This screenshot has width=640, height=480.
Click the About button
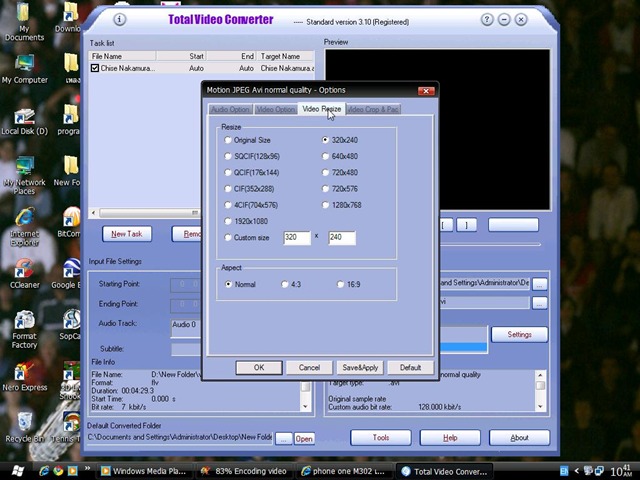519,438
